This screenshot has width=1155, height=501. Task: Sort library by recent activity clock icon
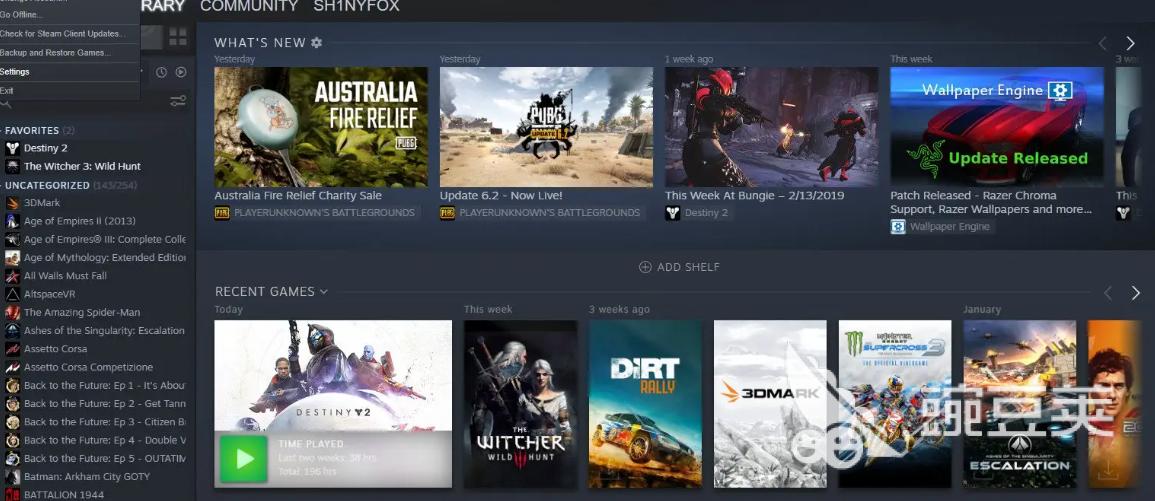(x=161, y=72)
